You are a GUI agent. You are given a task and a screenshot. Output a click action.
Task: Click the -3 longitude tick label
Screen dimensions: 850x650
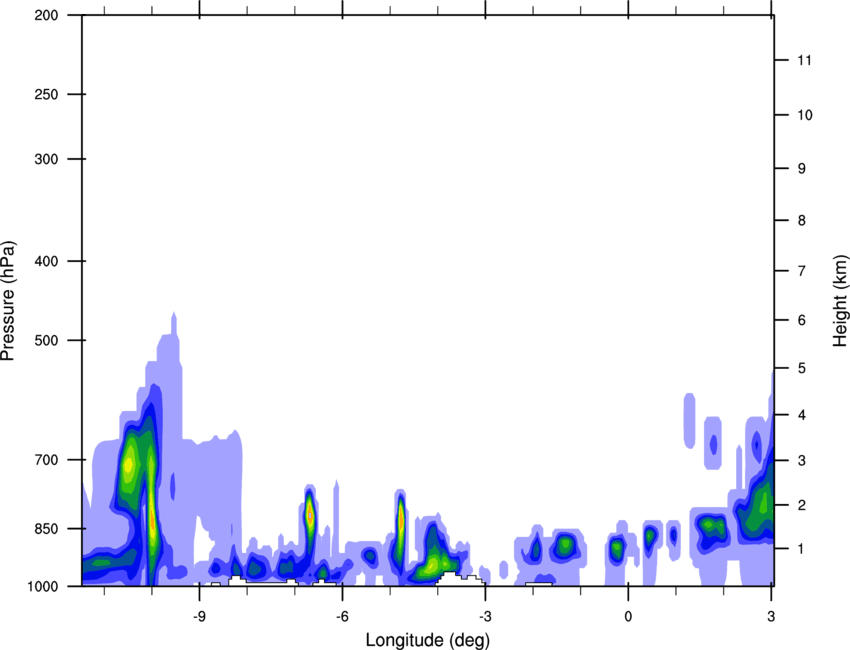[x=485, y=617]
